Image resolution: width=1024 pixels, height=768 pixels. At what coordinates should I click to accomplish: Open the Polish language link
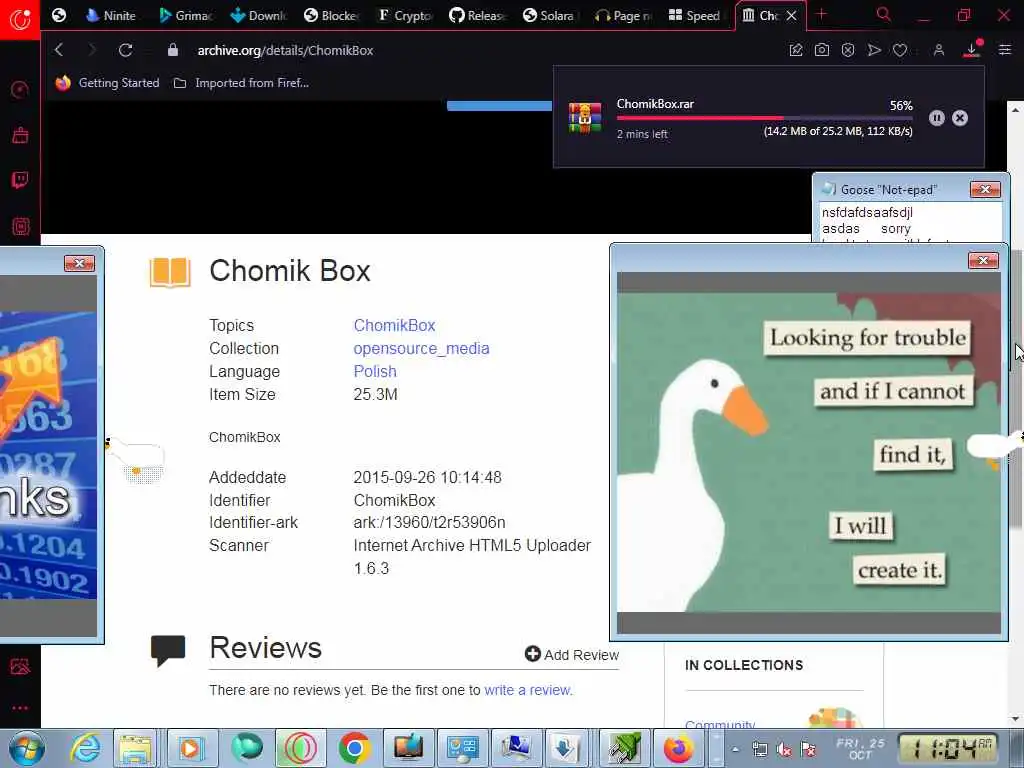click(x=375, y=371)
